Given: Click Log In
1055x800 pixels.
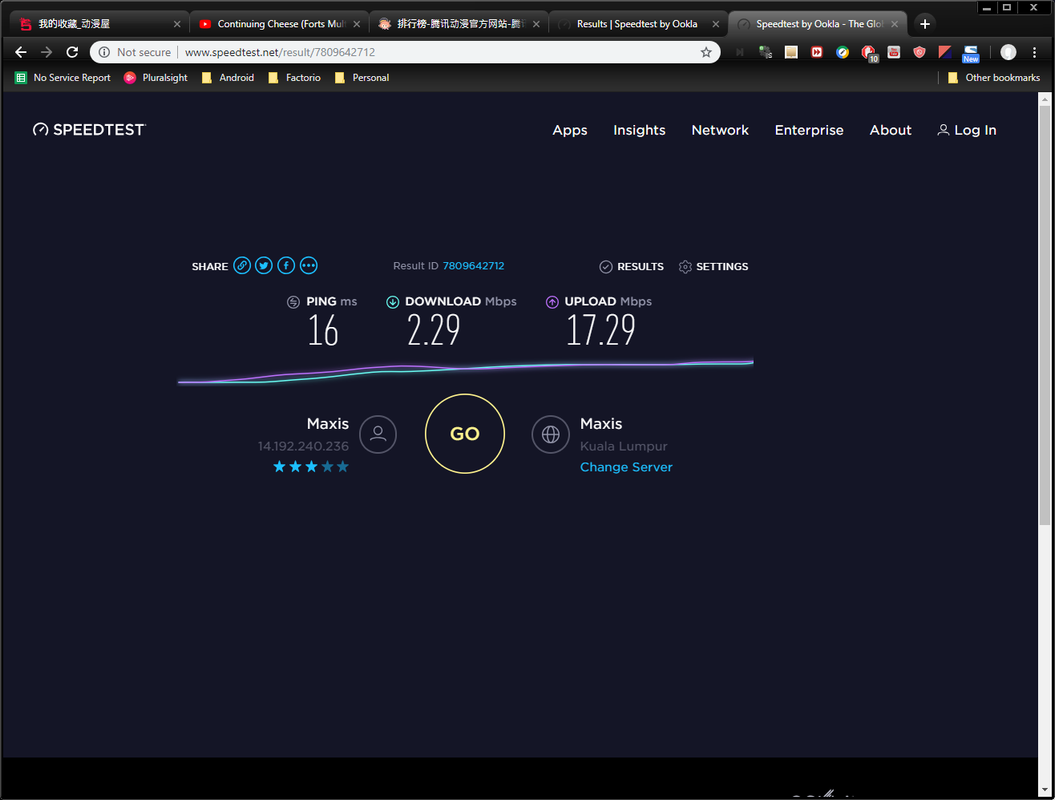Looking at the screenshot, I should (966, 130).
